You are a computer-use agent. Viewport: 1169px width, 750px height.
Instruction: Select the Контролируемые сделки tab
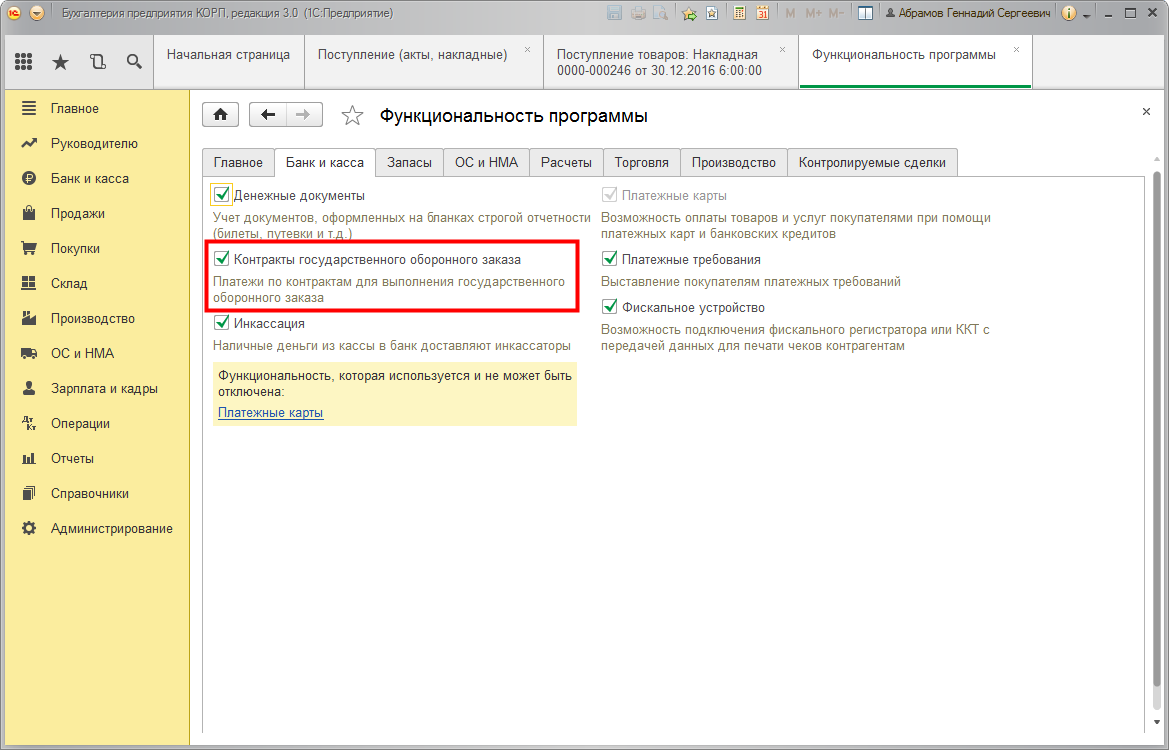tap(872, 163)
